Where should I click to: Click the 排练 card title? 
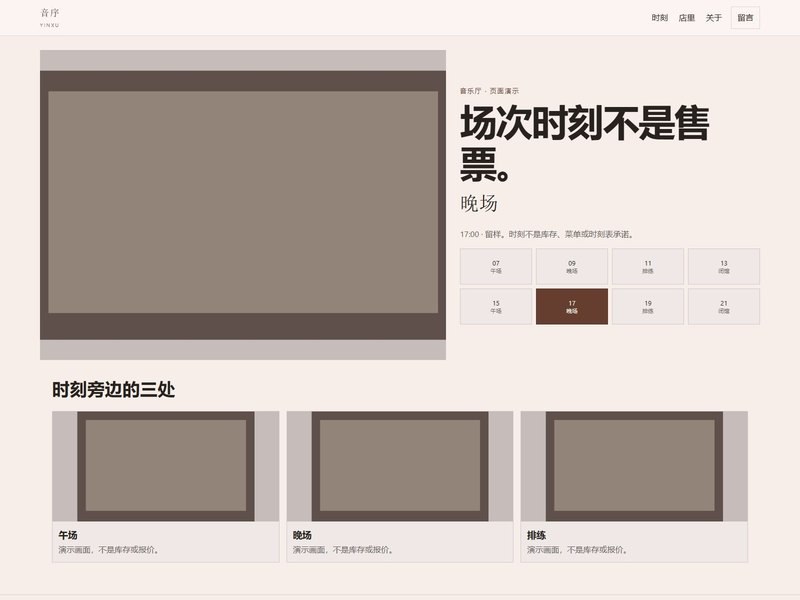[536, 535]
